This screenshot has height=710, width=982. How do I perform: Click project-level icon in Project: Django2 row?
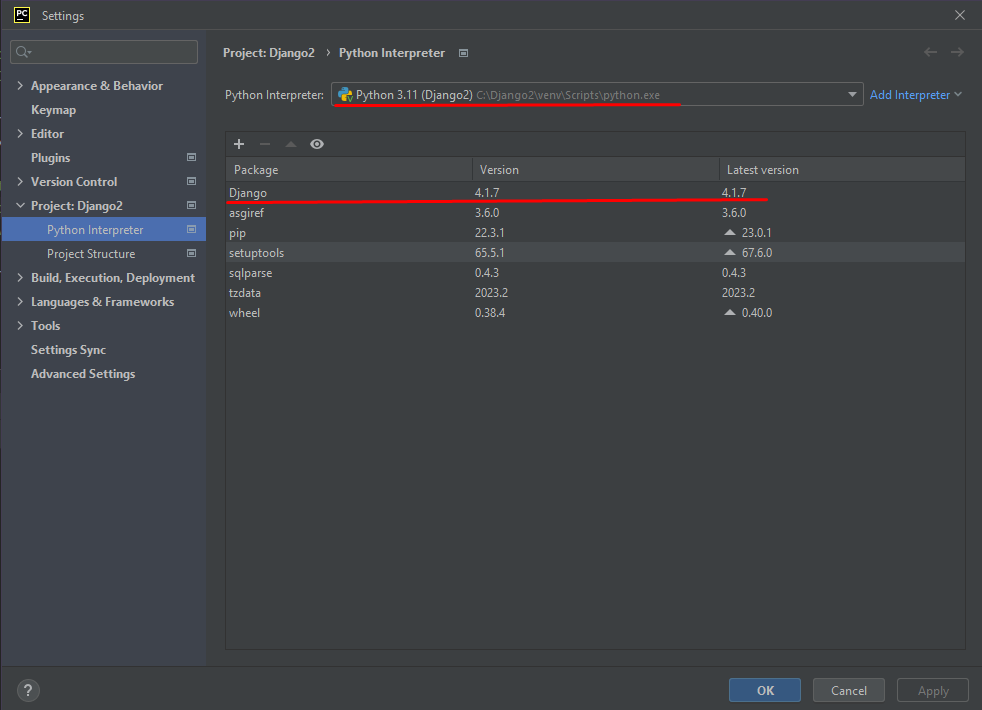(x=192, y=205)
